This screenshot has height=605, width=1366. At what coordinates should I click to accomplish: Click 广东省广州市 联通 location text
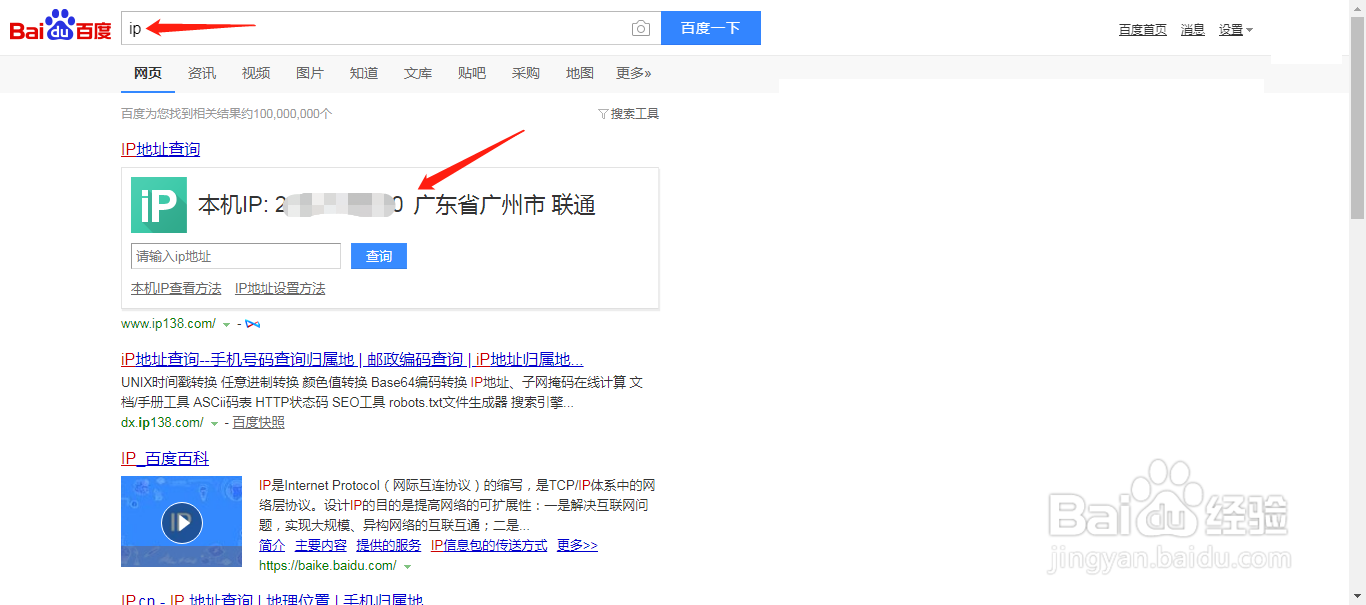point(504,206)
